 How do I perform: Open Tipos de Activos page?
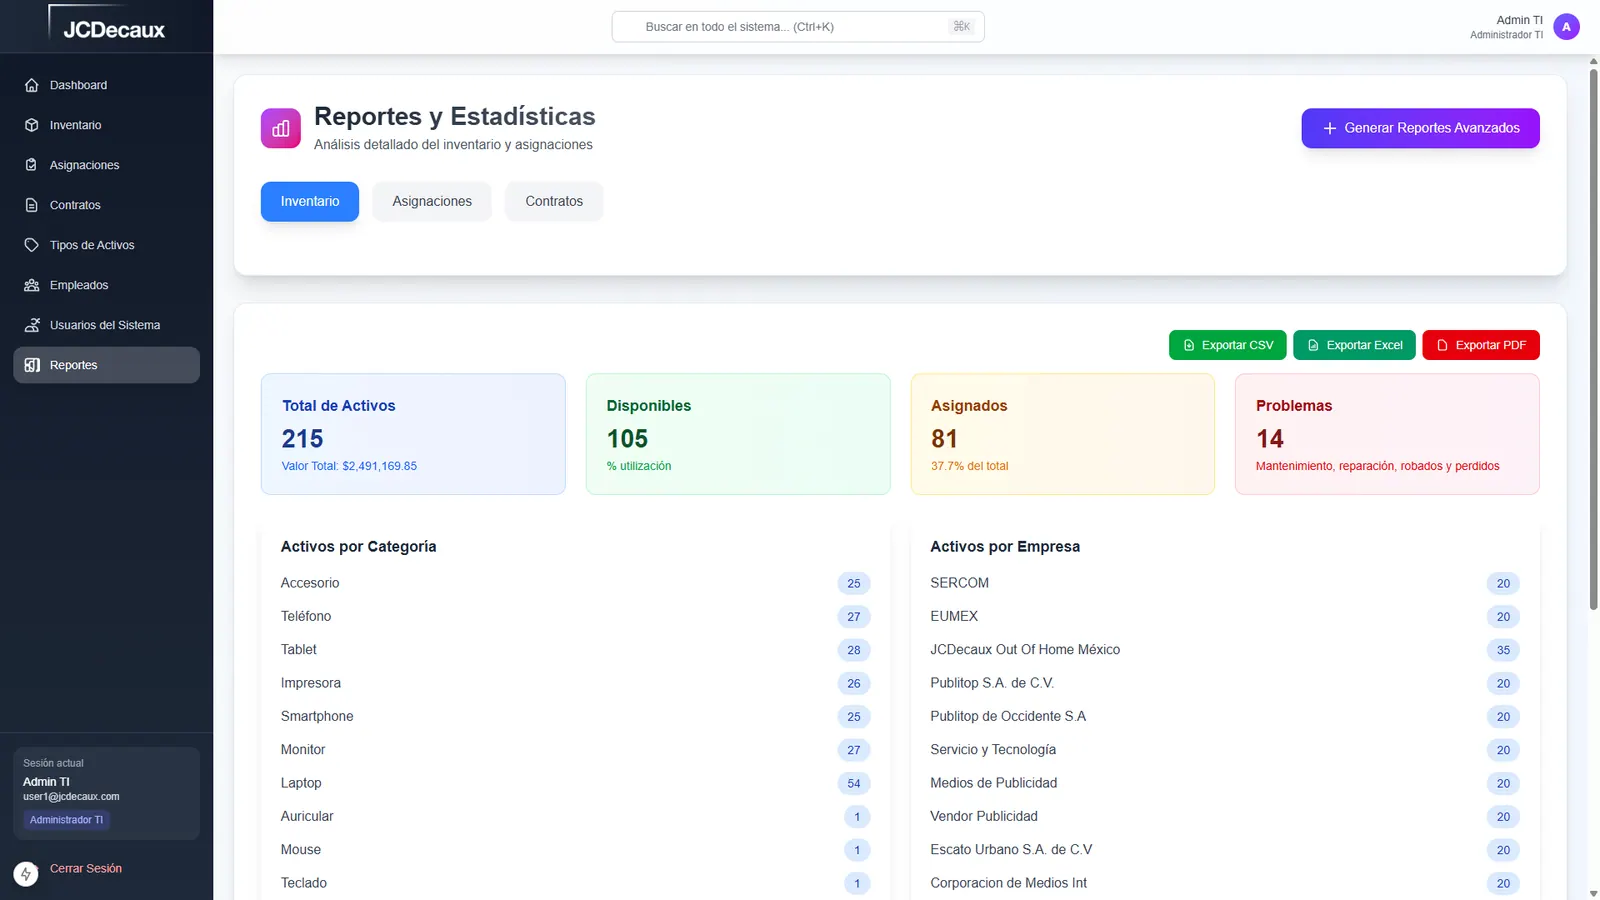[106, 245]
